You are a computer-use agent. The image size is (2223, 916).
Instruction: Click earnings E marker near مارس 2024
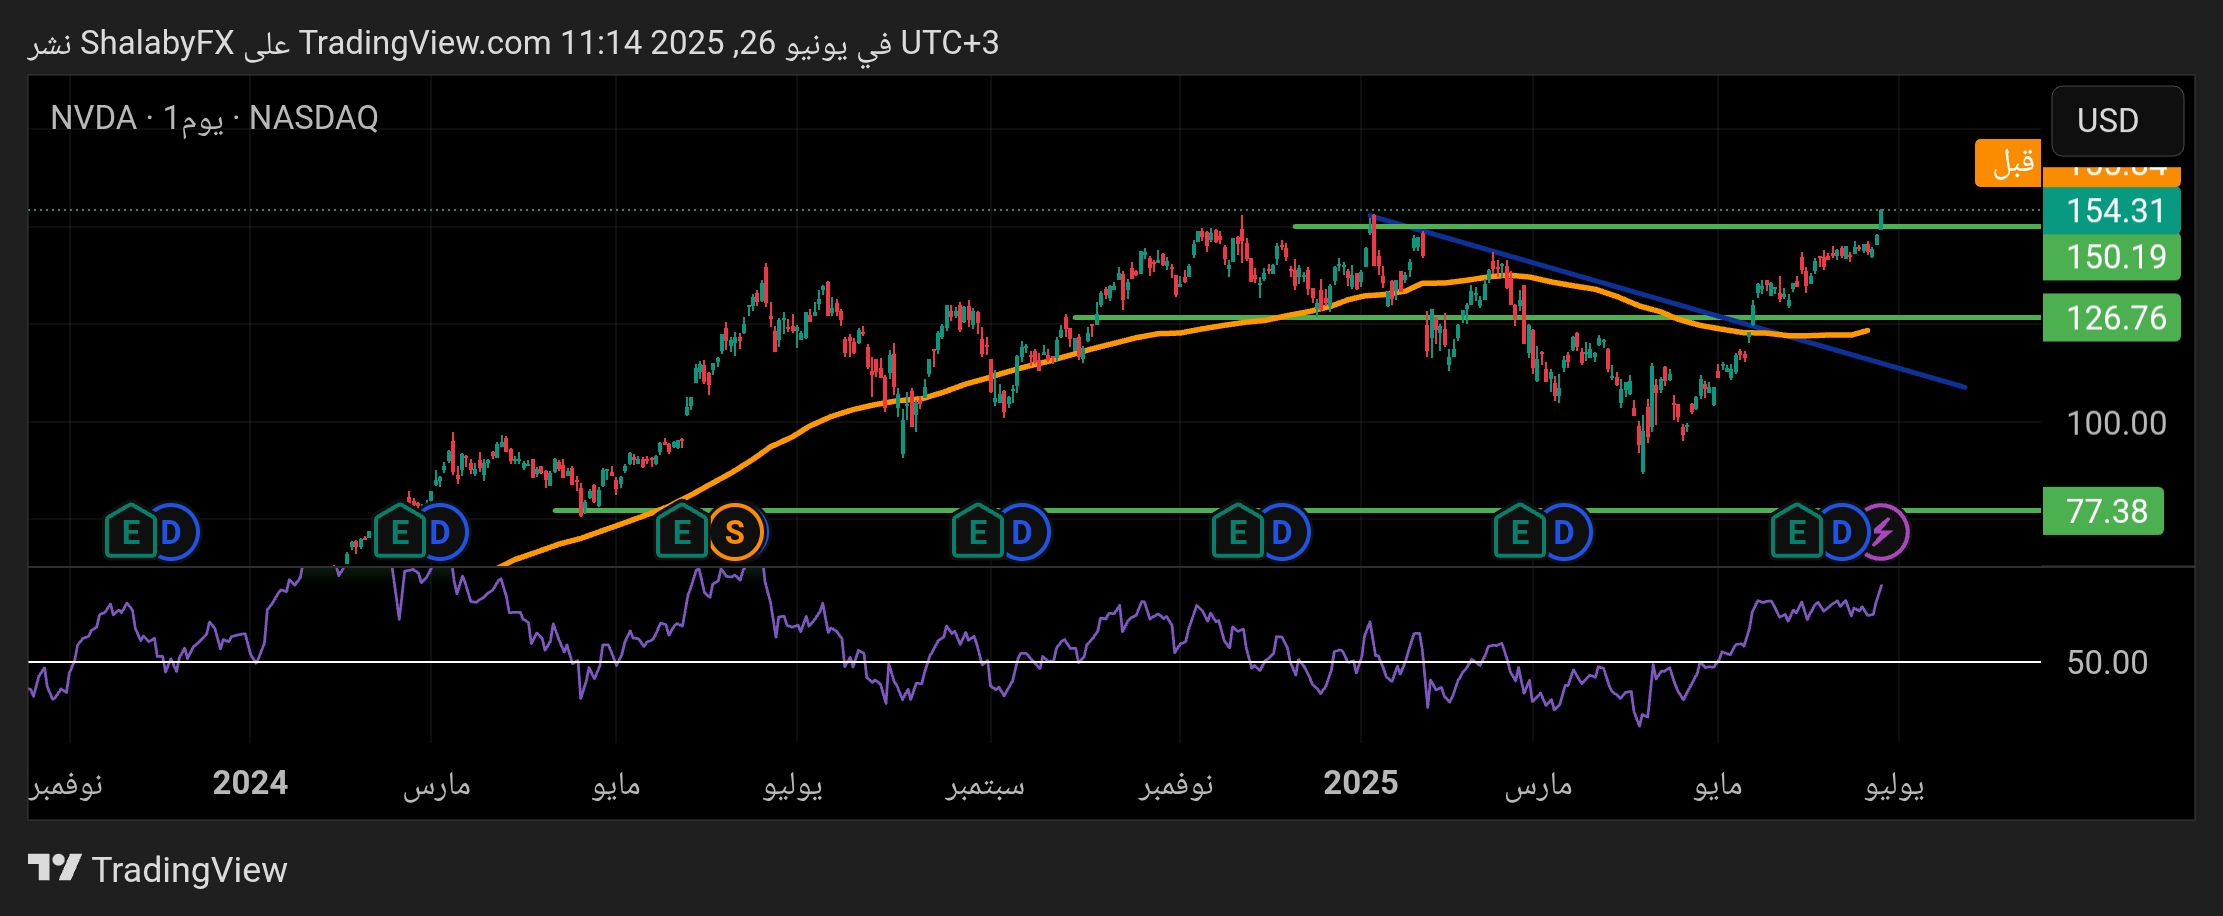pos(399,532)
